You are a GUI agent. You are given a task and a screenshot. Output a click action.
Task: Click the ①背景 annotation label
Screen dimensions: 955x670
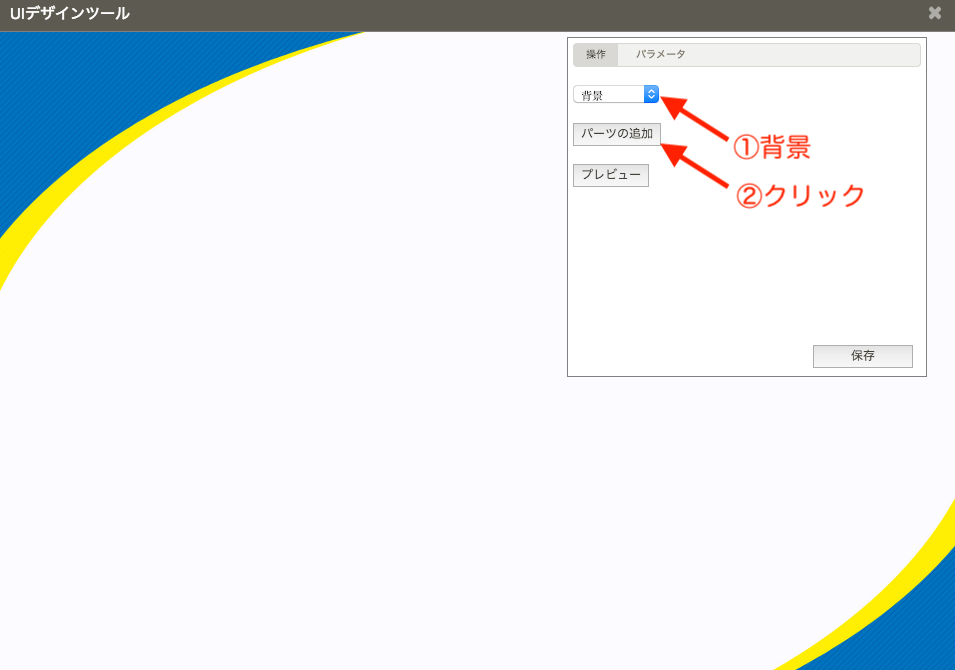coord(770,148)
